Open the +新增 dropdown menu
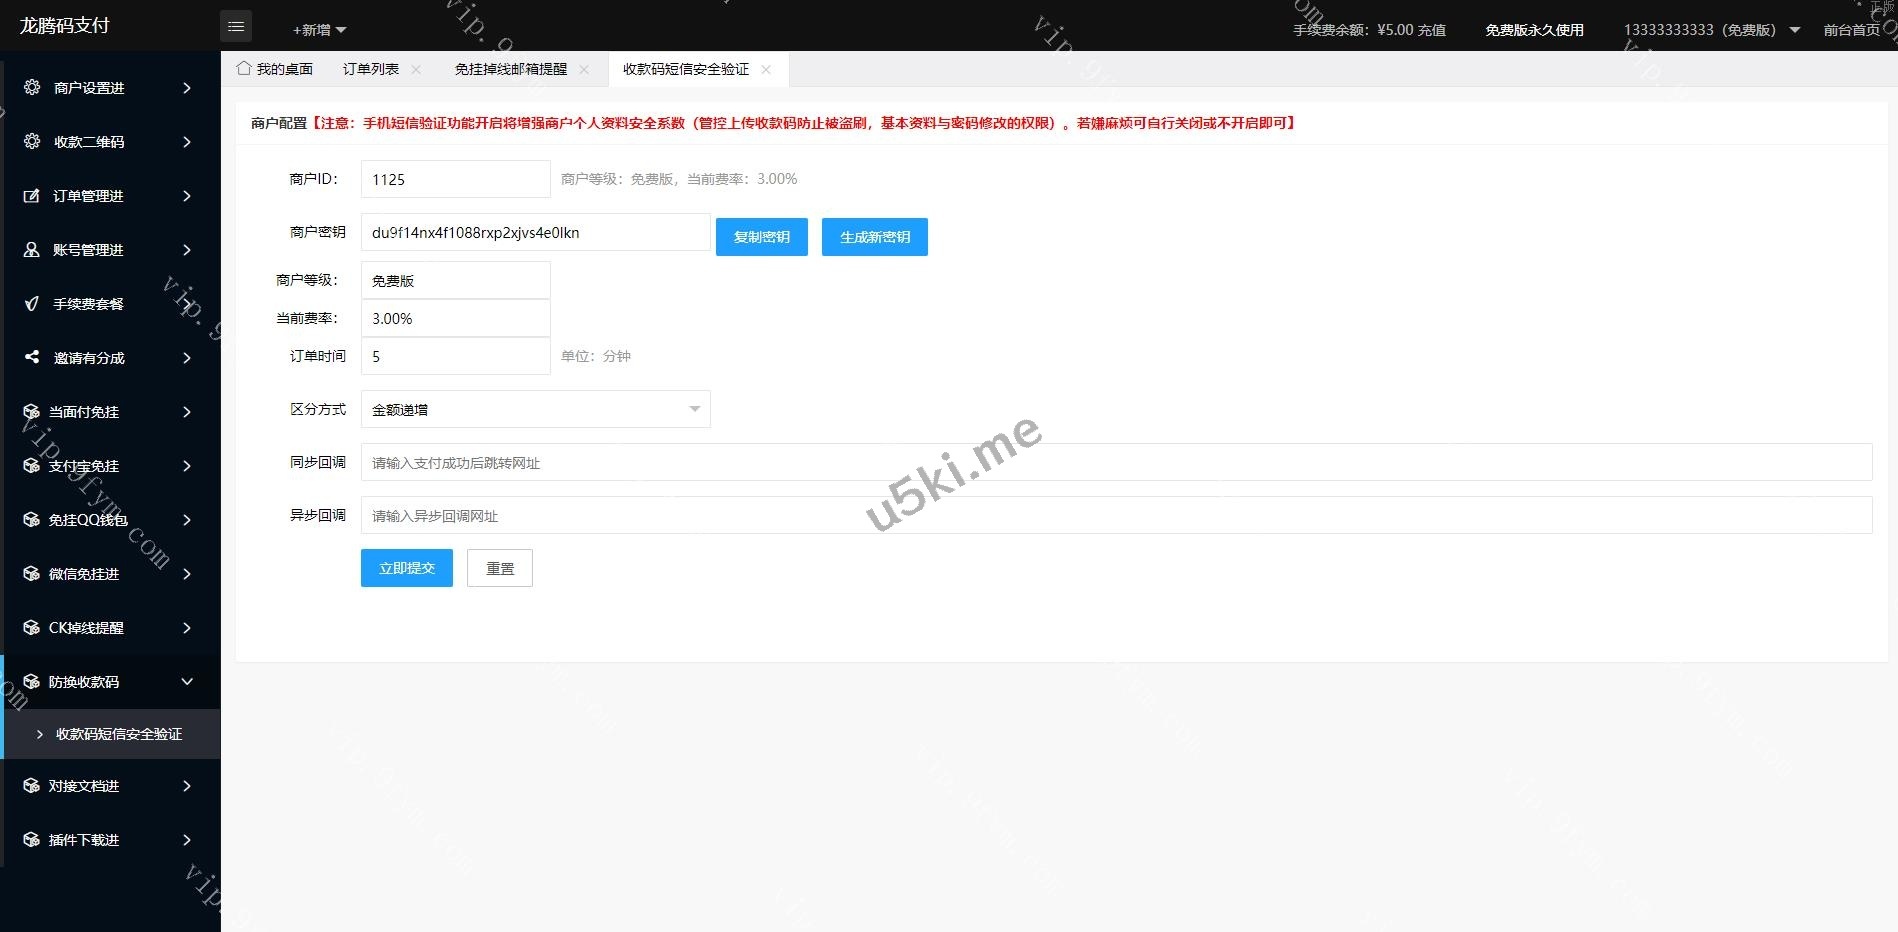1898x932 pixels. [319, 30]
